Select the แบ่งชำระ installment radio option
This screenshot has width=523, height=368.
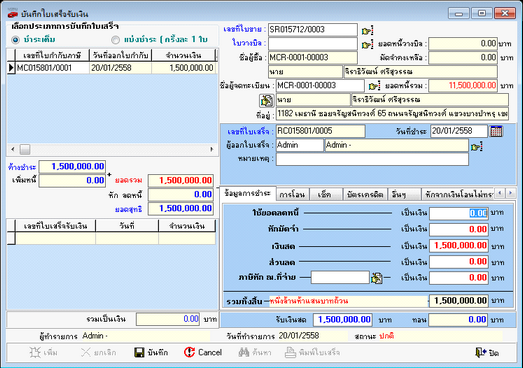[x=115, y=40]
